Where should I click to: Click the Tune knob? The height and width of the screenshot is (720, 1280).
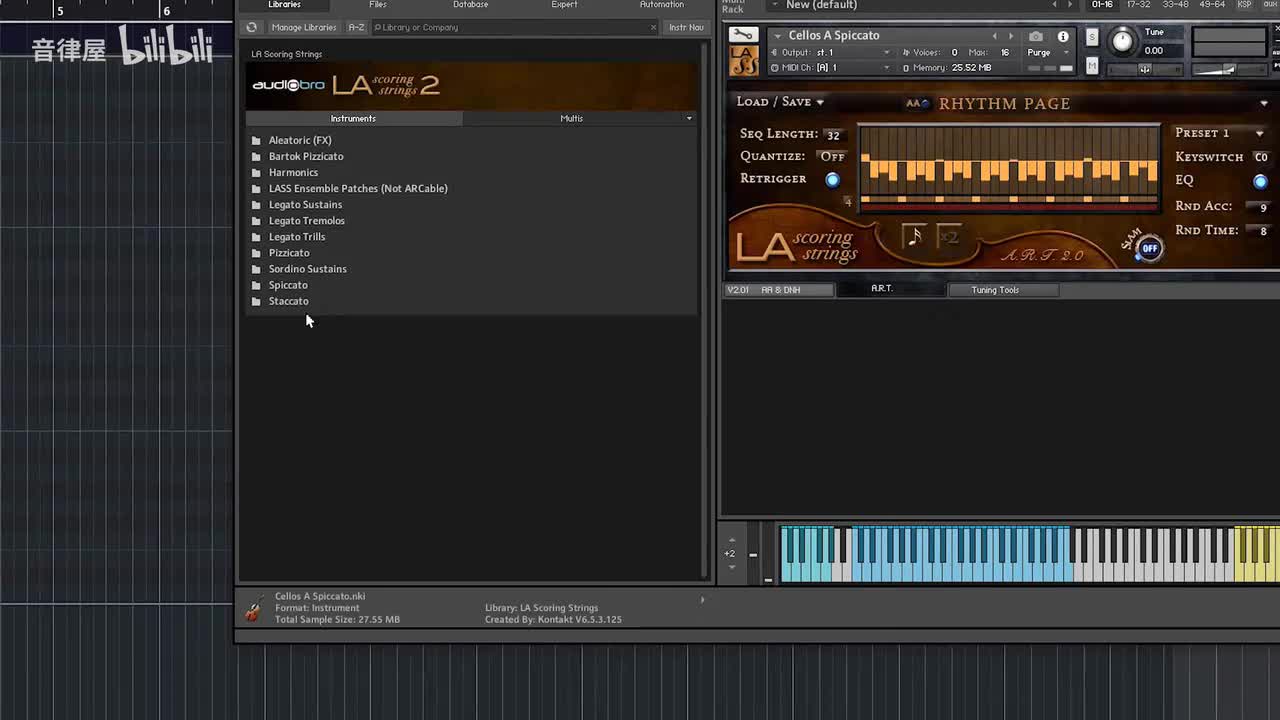pyautogui.click(x=1123, y=41)
